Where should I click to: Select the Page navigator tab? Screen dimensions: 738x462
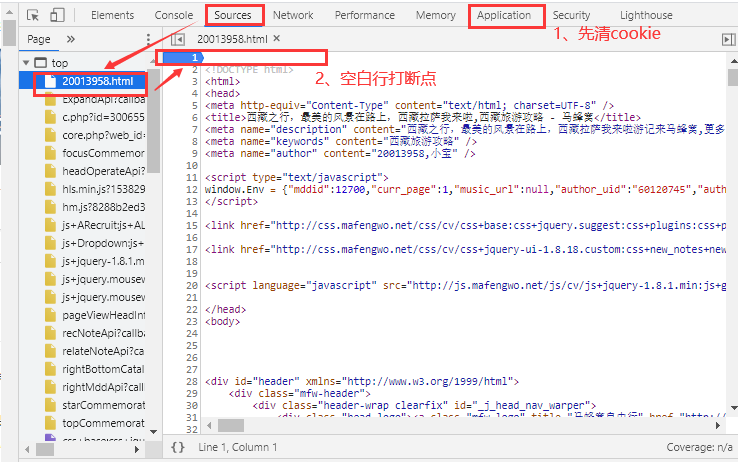39,39
